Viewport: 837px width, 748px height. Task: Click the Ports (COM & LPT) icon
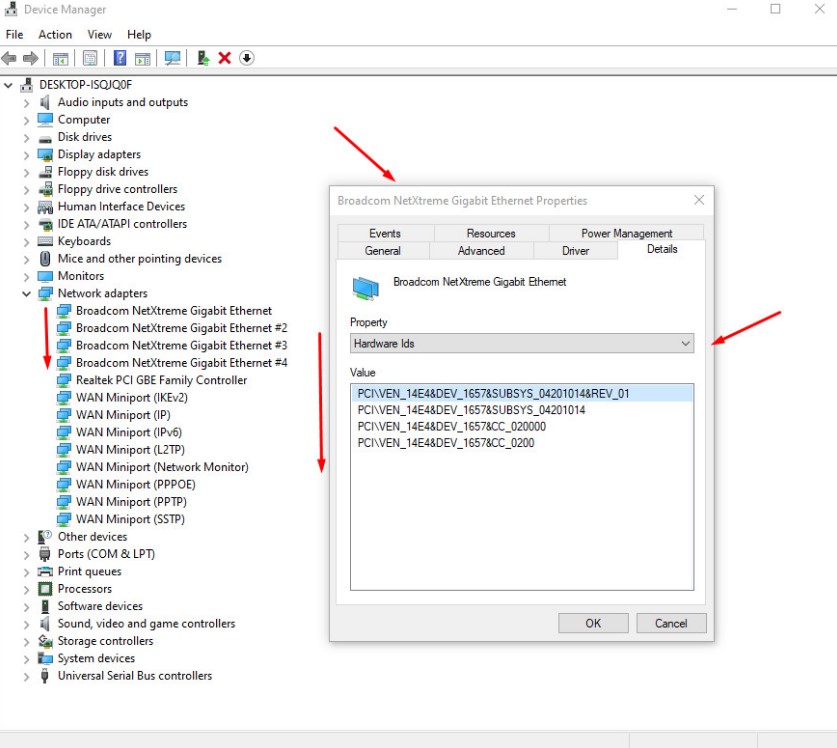coord(45,554)
